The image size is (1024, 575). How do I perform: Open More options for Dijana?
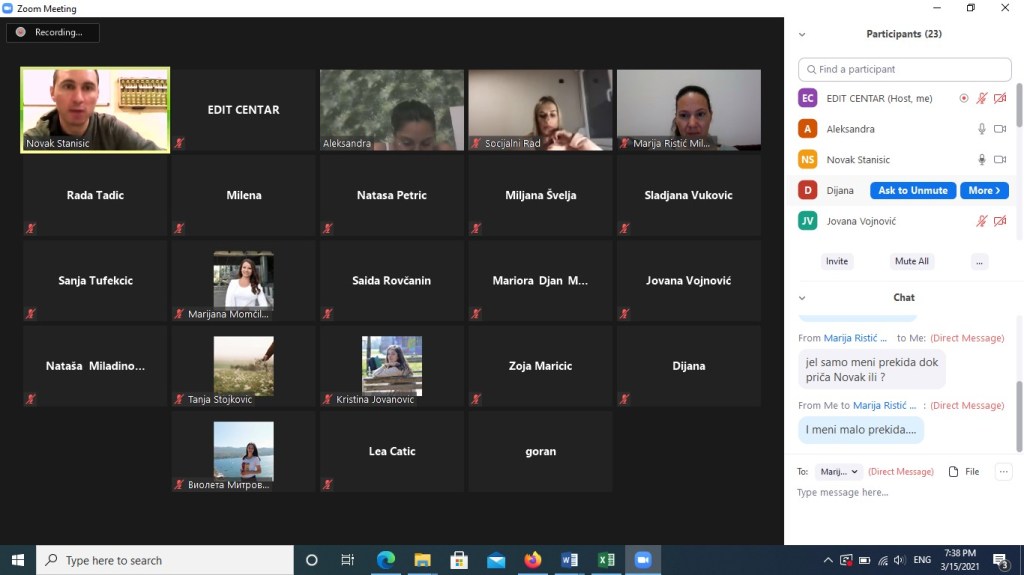(984, 190)
